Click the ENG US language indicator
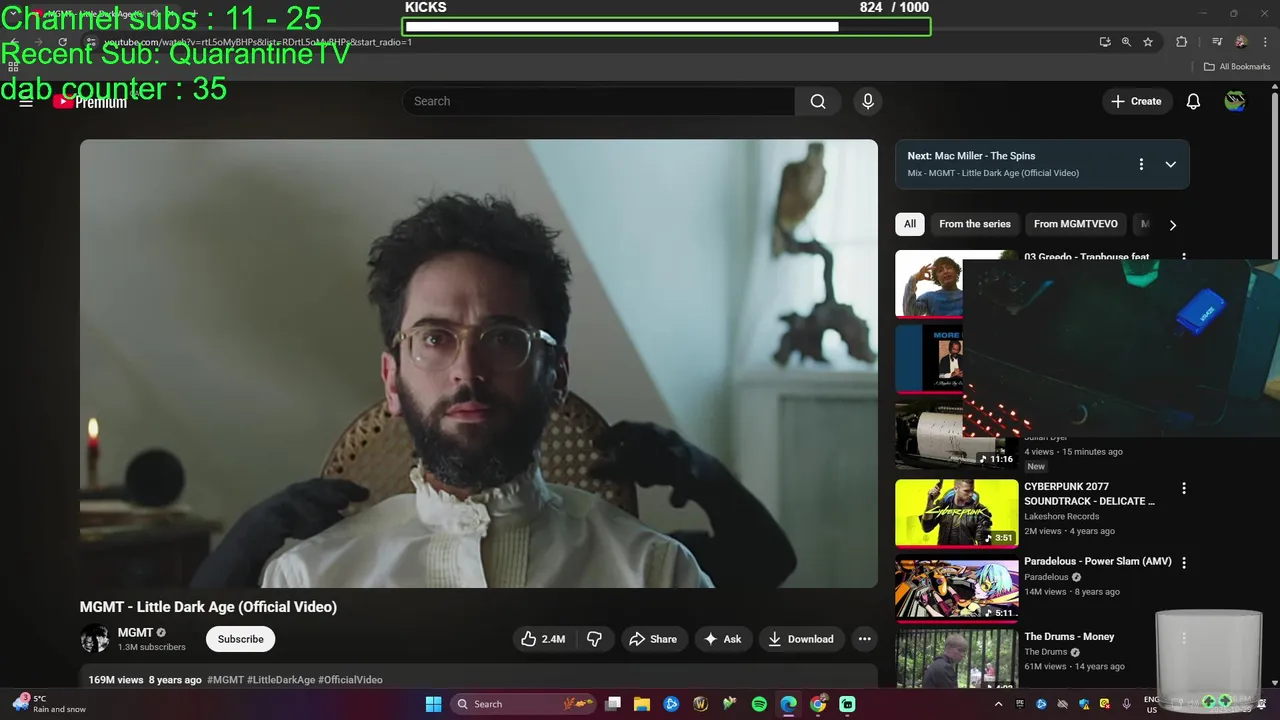 click(1151, 704)
